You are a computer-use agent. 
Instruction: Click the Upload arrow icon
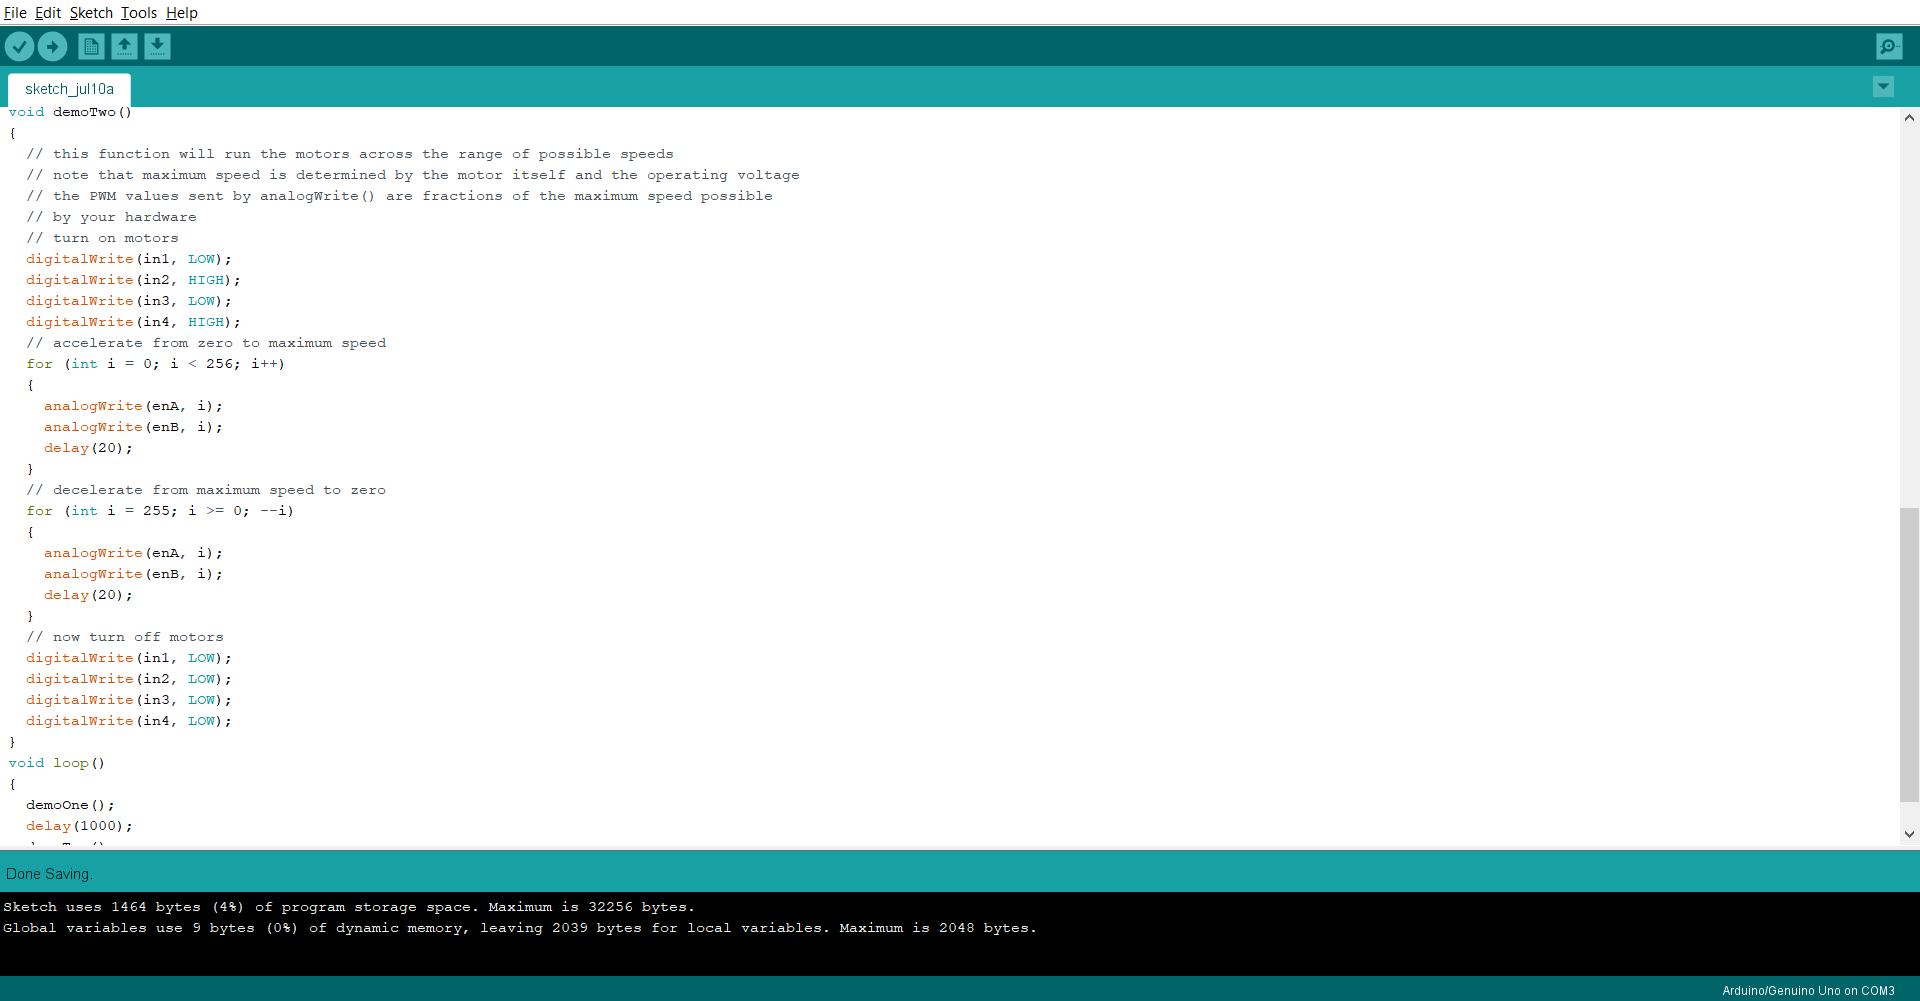[x=52, y=46]
